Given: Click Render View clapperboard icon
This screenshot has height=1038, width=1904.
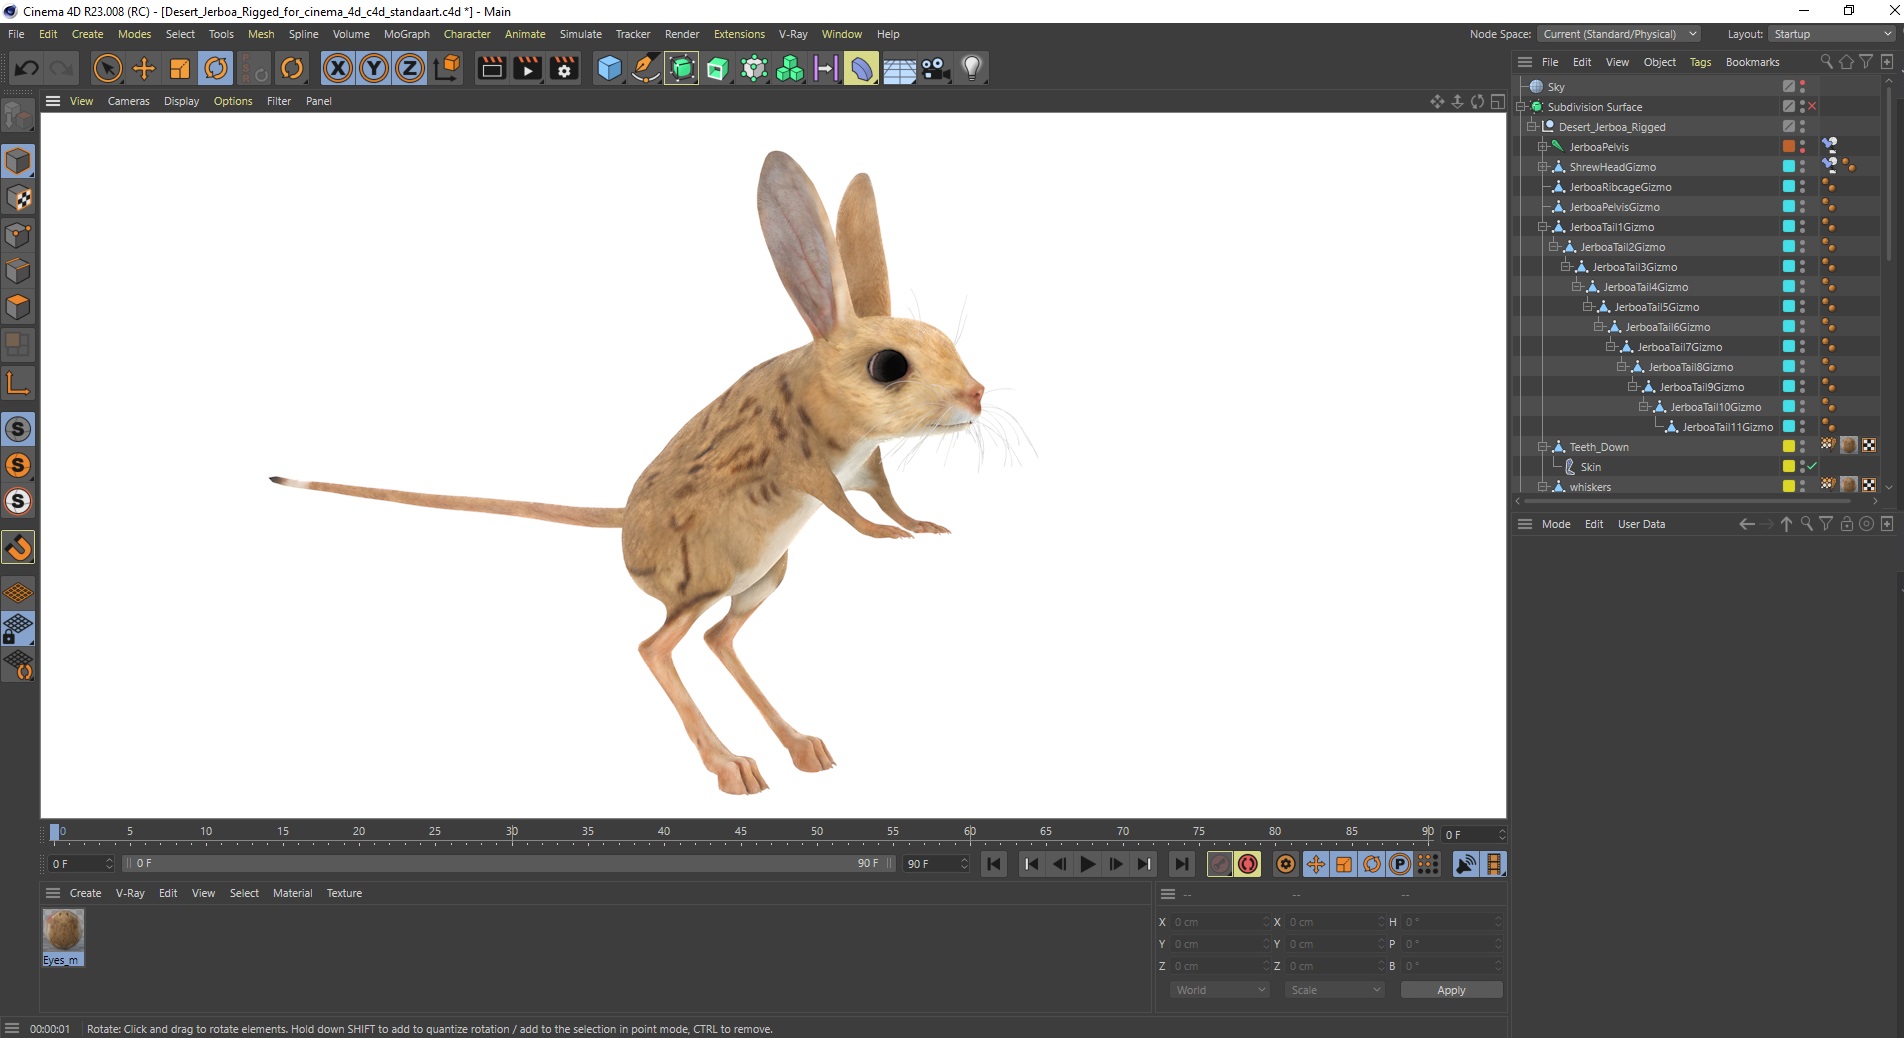Looking at the screenshot, I should click(x=491, y=68).
